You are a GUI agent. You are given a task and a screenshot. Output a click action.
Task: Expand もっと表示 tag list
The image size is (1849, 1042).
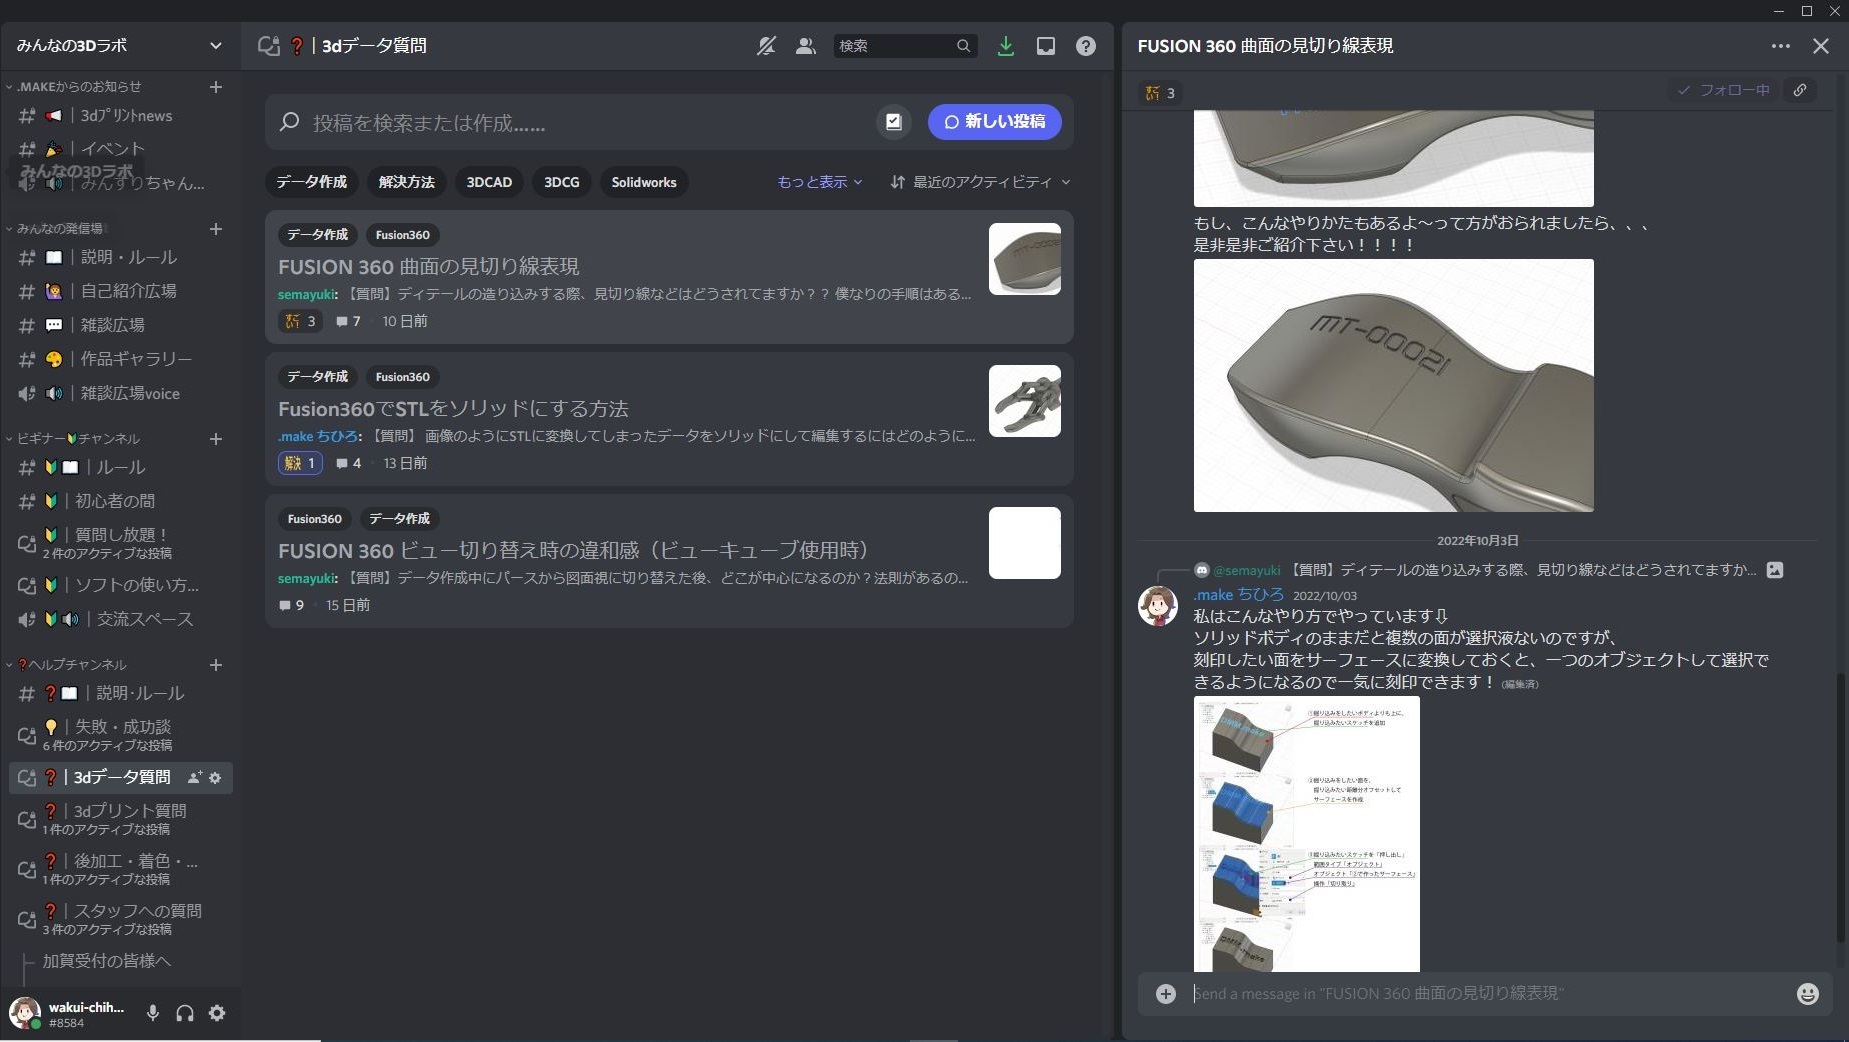pos(819,182)
